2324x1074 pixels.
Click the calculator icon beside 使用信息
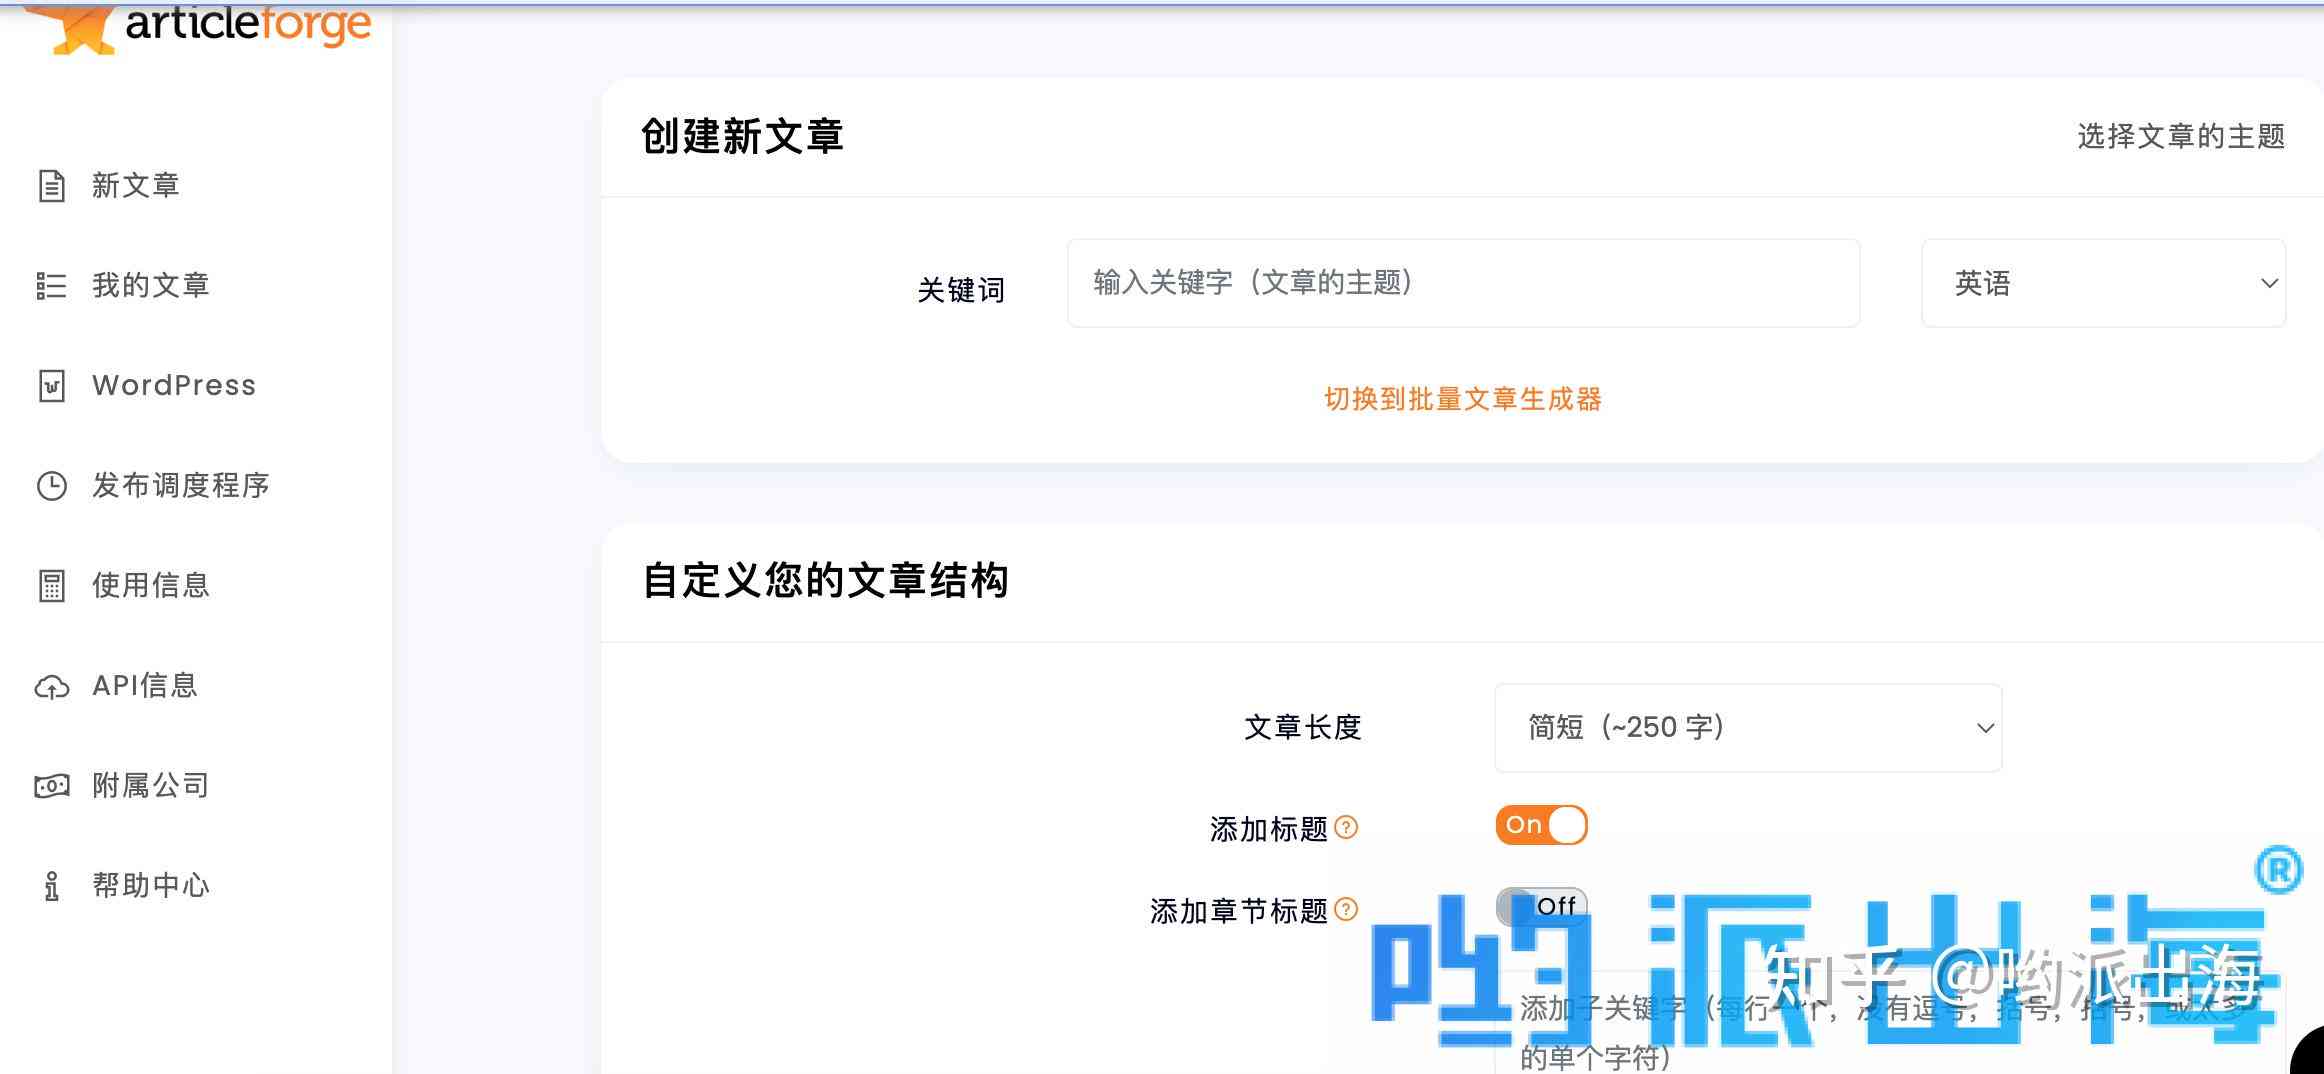tap(51, 586)
